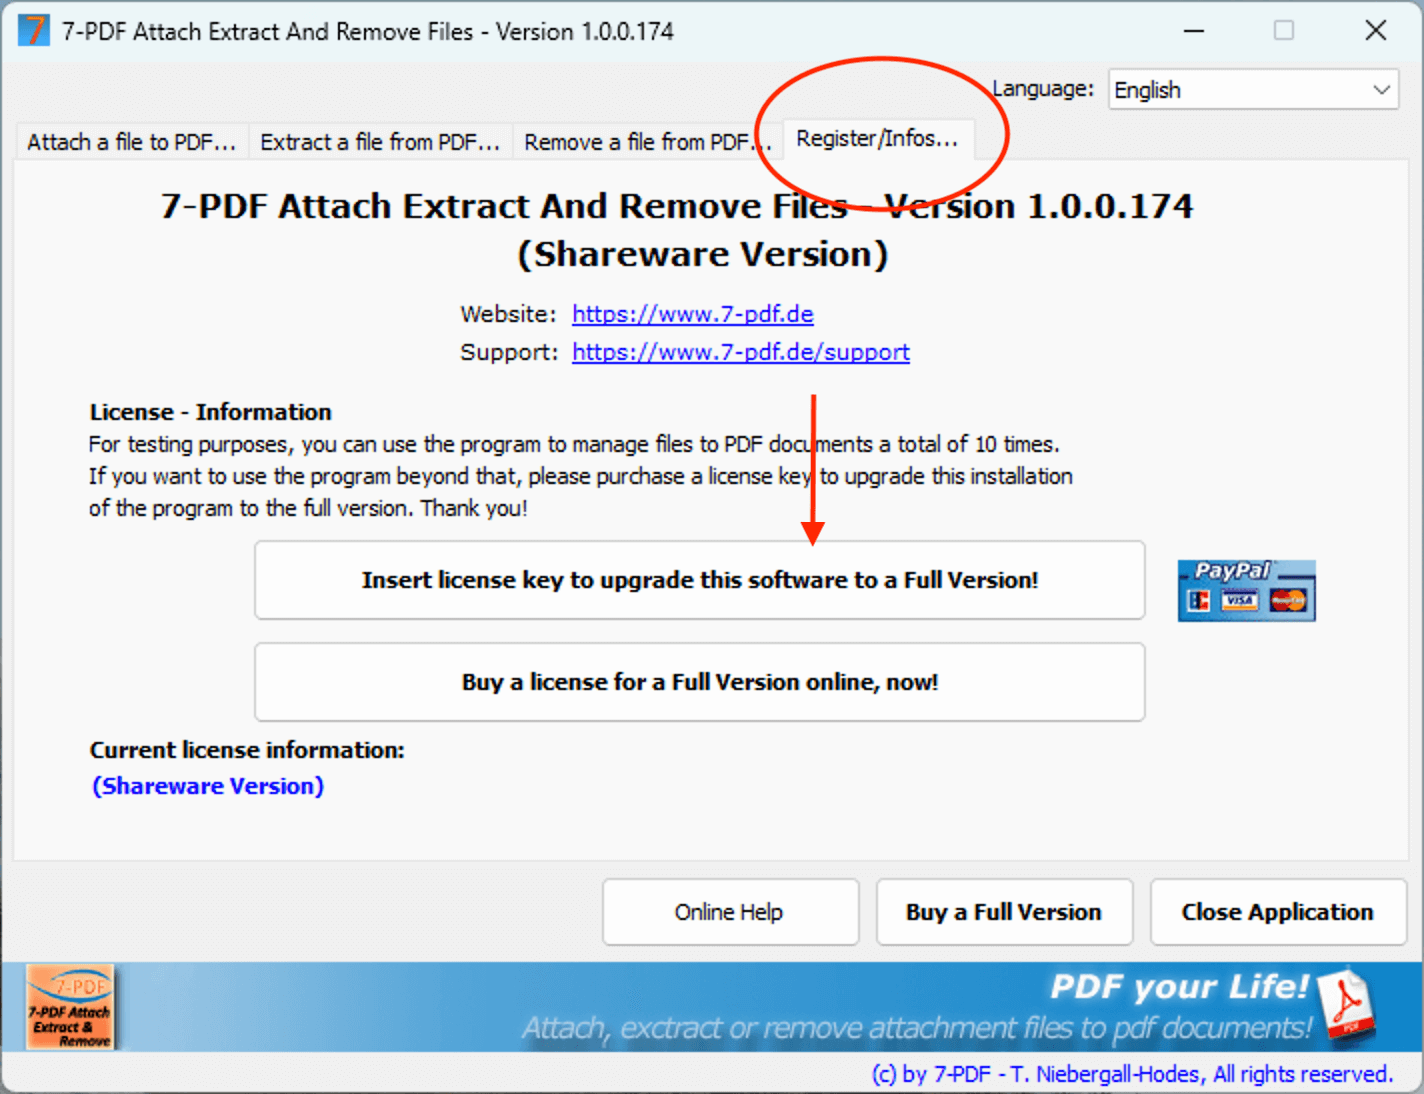This screenshot has width=1424, height=1094.
Task: Expand the Language dropdown
Action: pyautogui.click(x=1253, y=90)
